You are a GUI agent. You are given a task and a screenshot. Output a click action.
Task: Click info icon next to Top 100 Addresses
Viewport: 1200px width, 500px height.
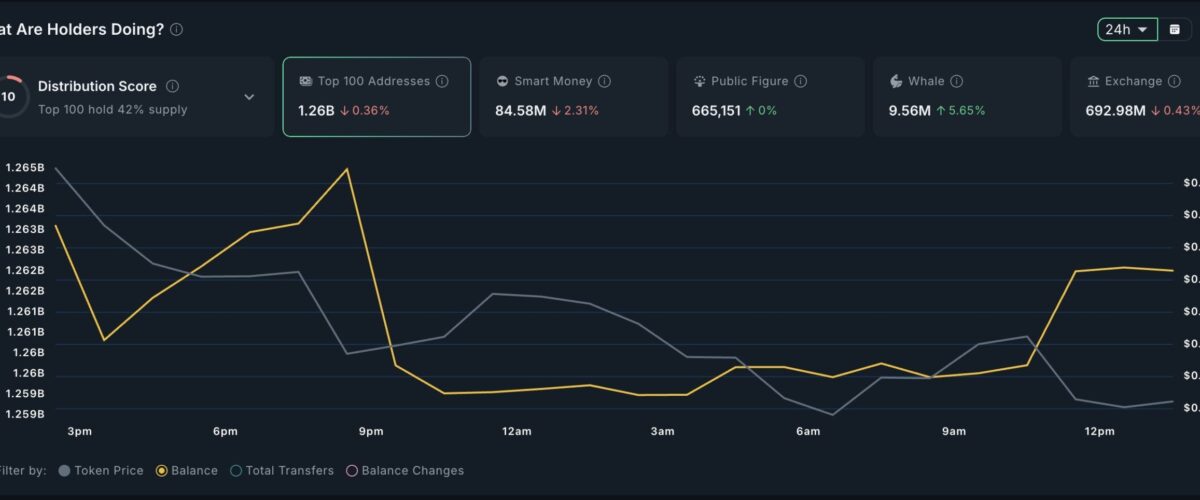(442, 81)
